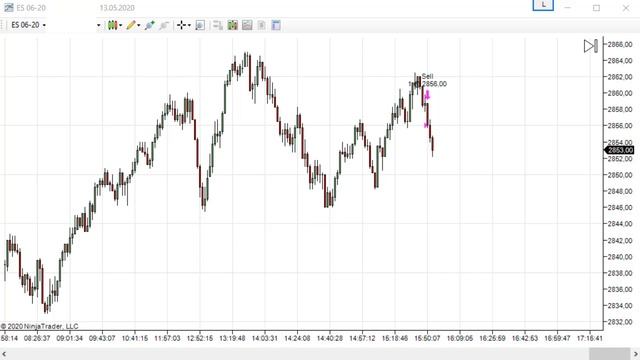Click the greyed Strategies icon
Image resolution: width=640 pixels, height=360 pixels.
click(x=262, y=25)
